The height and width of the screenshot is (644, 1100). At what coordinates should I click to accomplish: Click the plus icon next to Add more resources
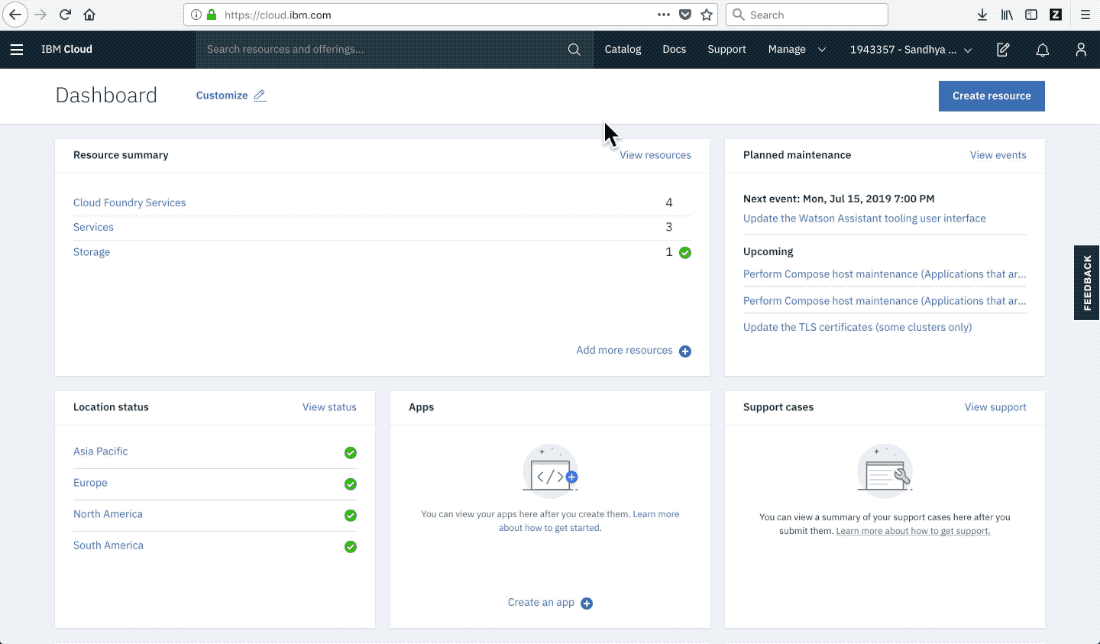(685, 351)
